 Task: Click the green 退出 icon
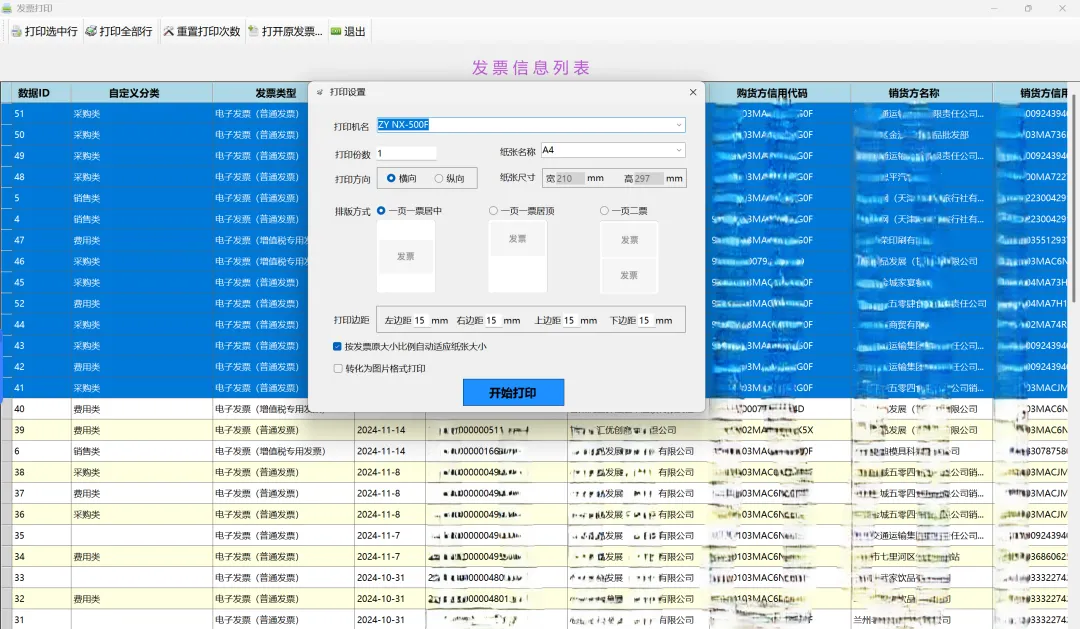click(x=336, y=32)
